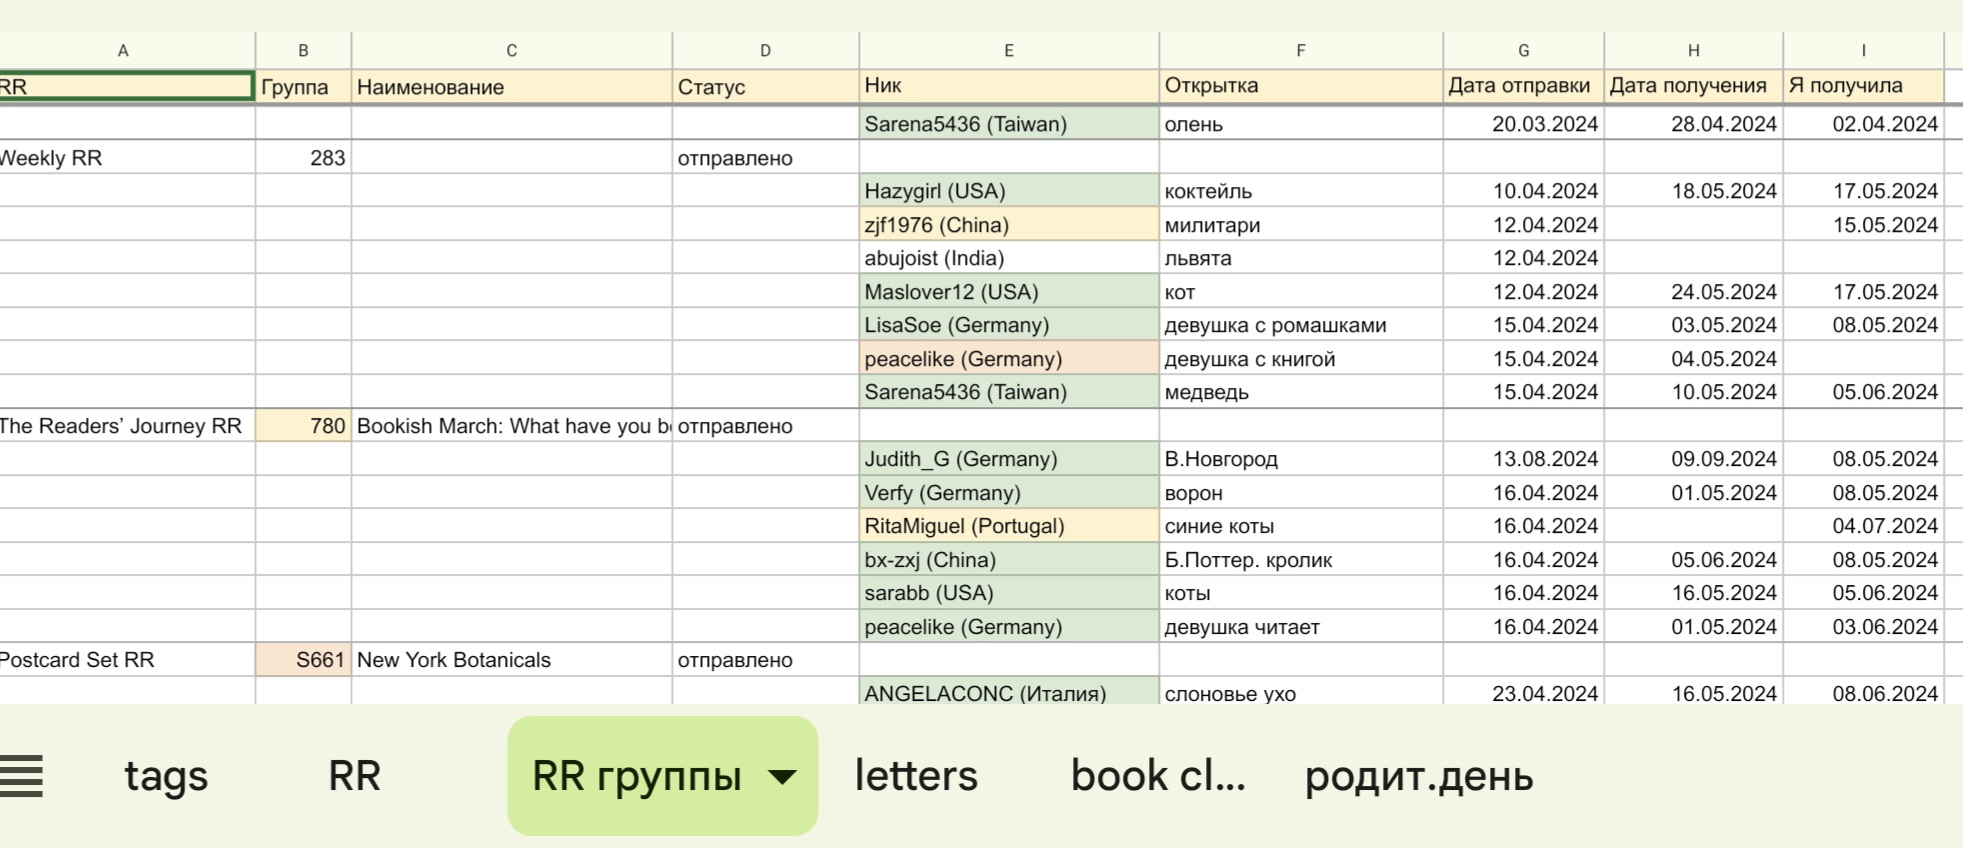Click the Статус header cell
The height and width of the screenshot is (848, 1963).
[x=766, y=87]
